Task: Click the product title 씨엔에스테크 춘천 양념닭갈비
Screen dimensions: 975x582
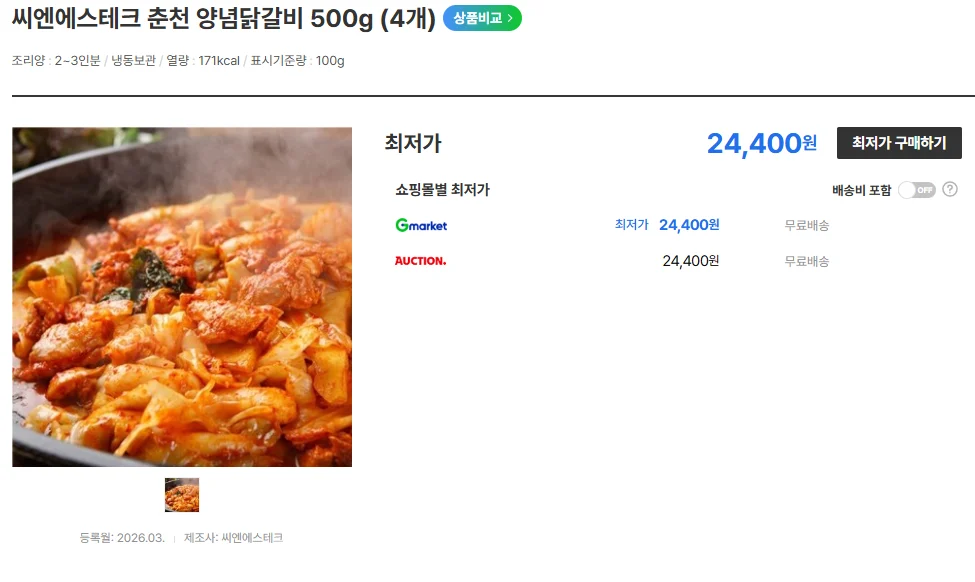Action: pyautogui.click(x=223, y=18)
